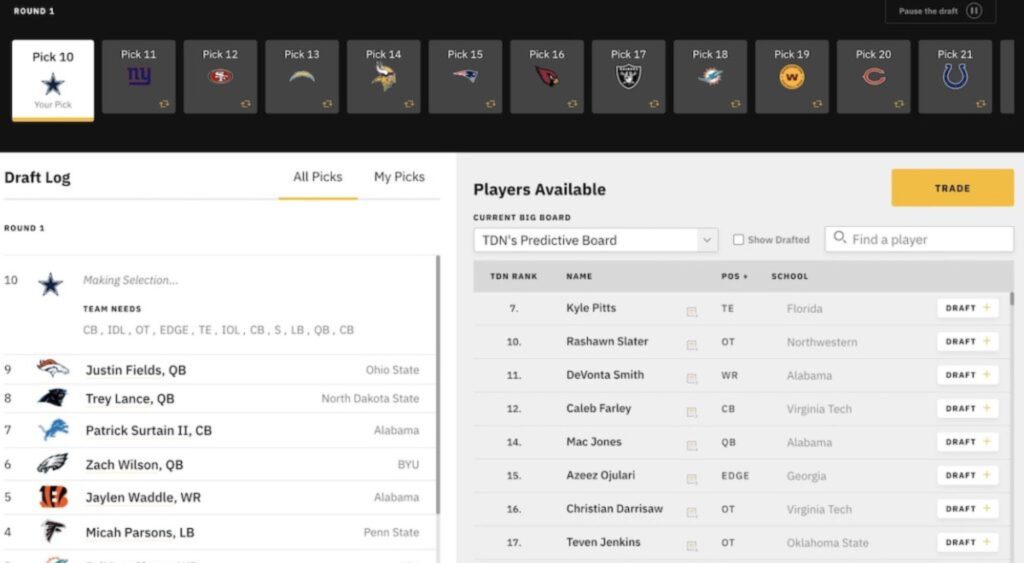Image resolution: width=1024 pixels, height=563 pixels.
Task: Click the Patriots logo on Pick 15
Action: 465,76
